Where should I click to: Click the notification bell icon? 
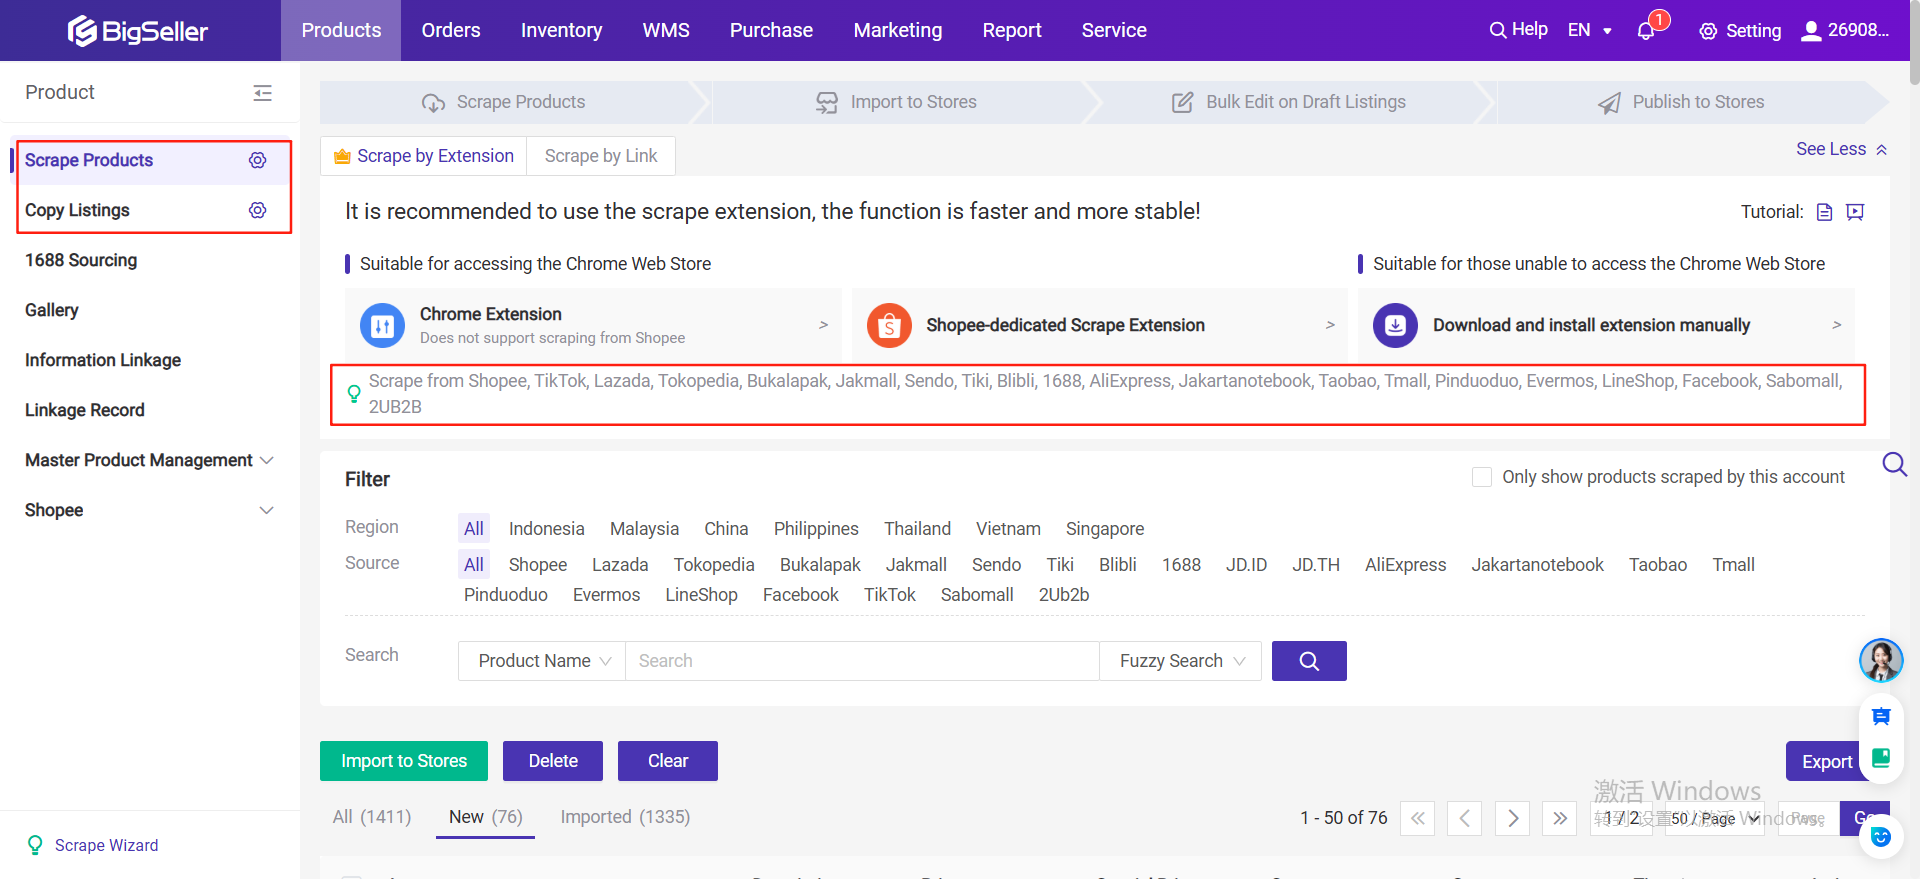(1645, 31)
